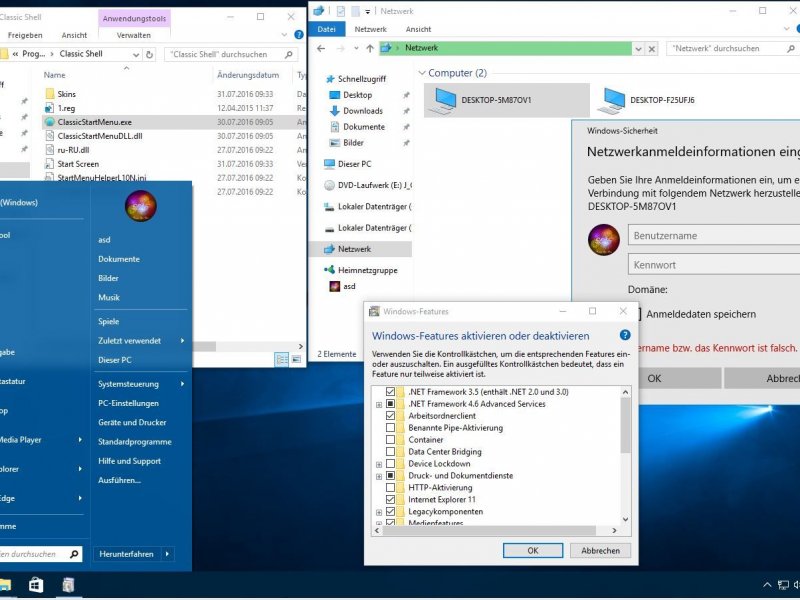Click the Benutzername input field
The height and width of the screenshot is (600, 800).
coord(714,236)
